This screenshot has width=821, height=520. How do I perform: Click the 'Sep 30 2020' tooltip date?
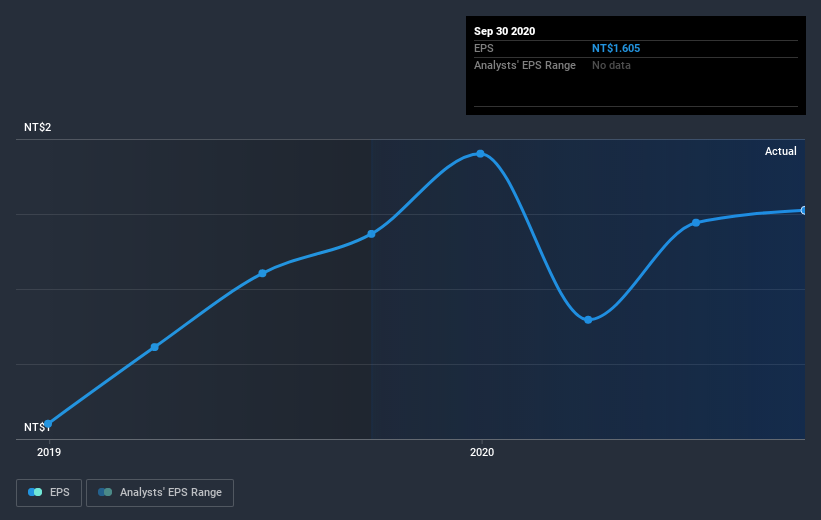pyautogui.click(x=504, y=31)
